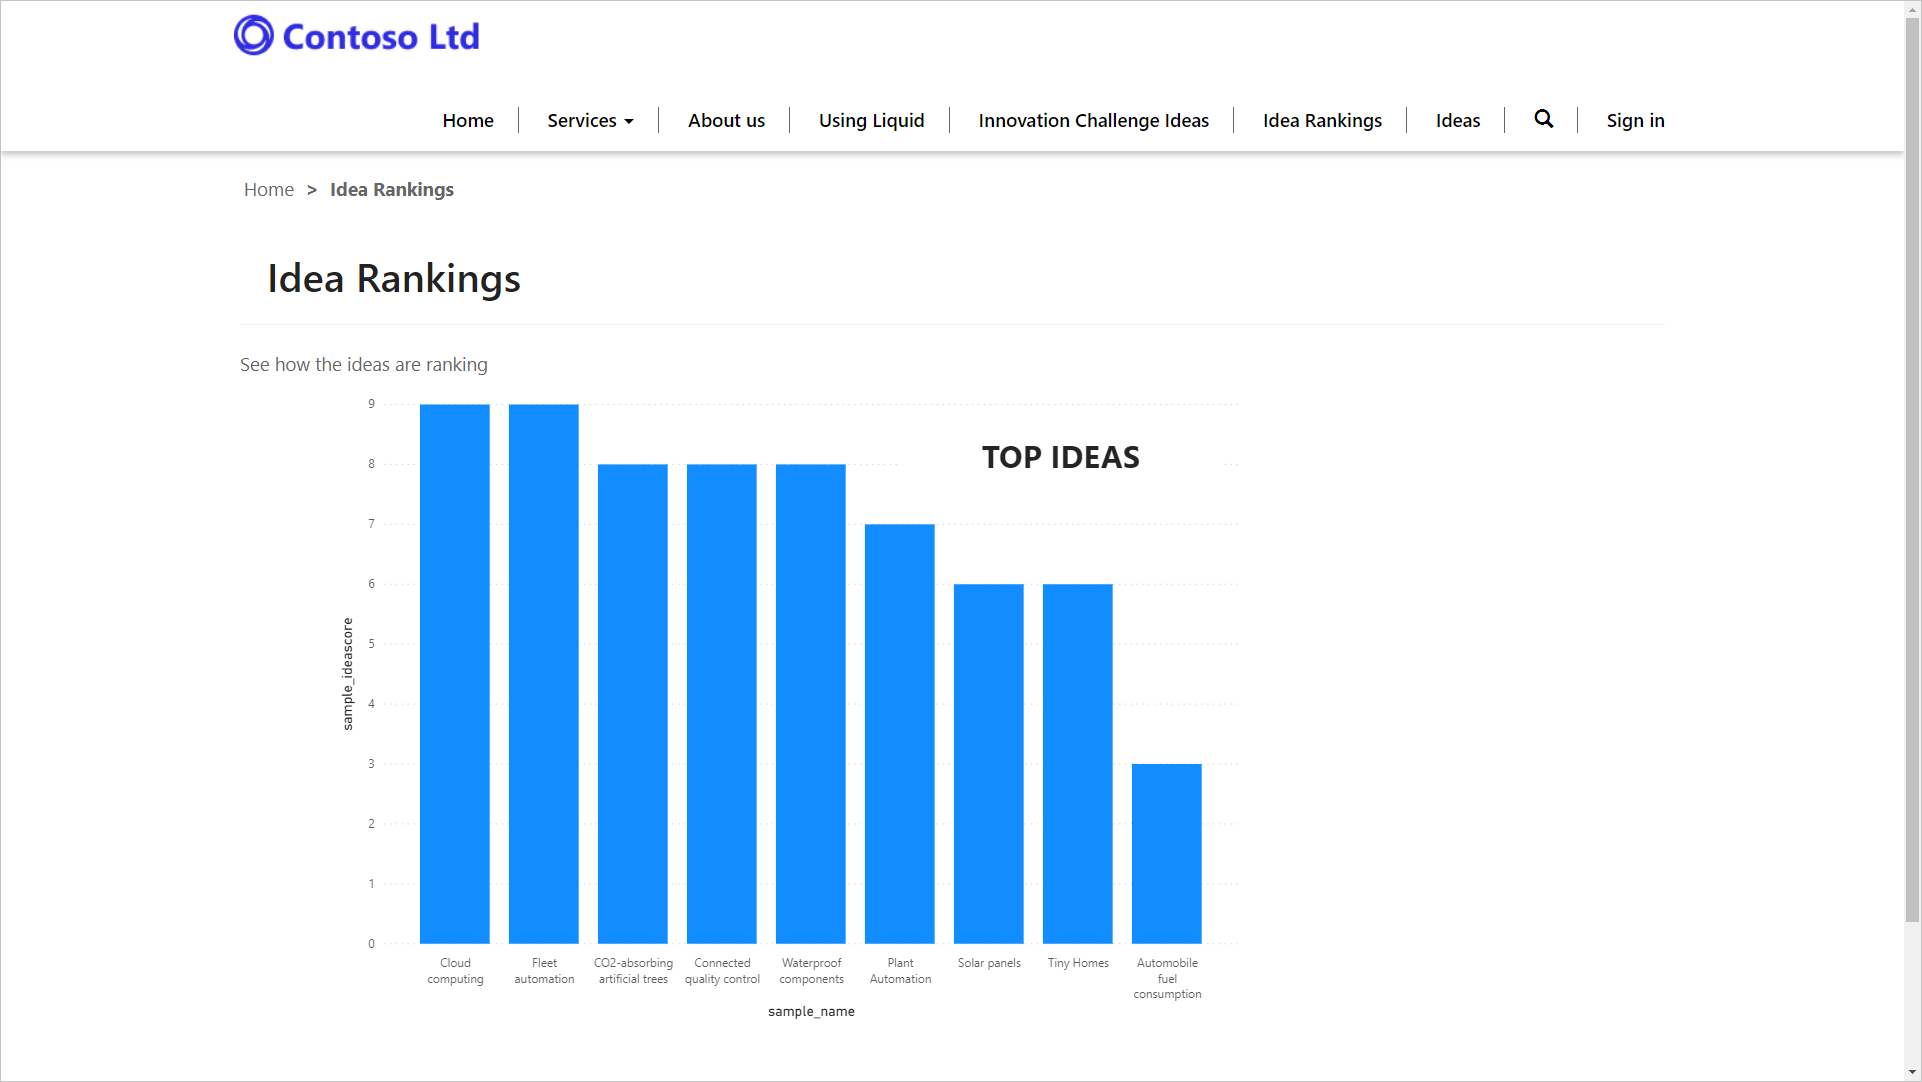Select the About us menu item
The image size is (1922, 1082).
tap(726, 120)
